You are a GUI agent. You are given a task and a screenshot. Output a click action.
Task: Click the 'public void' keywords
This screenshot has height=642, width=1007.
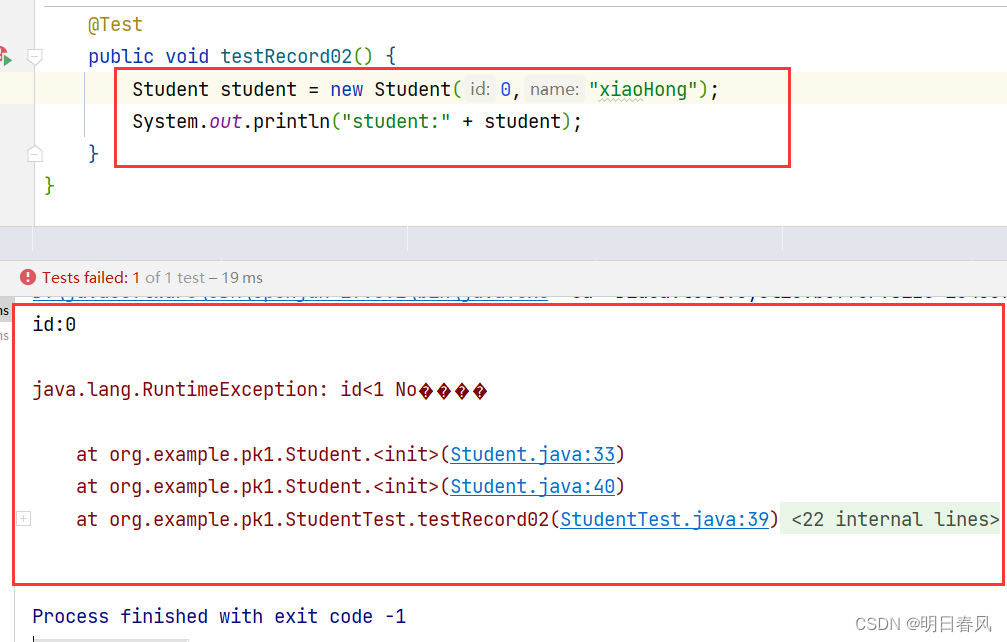coord(148,56)
